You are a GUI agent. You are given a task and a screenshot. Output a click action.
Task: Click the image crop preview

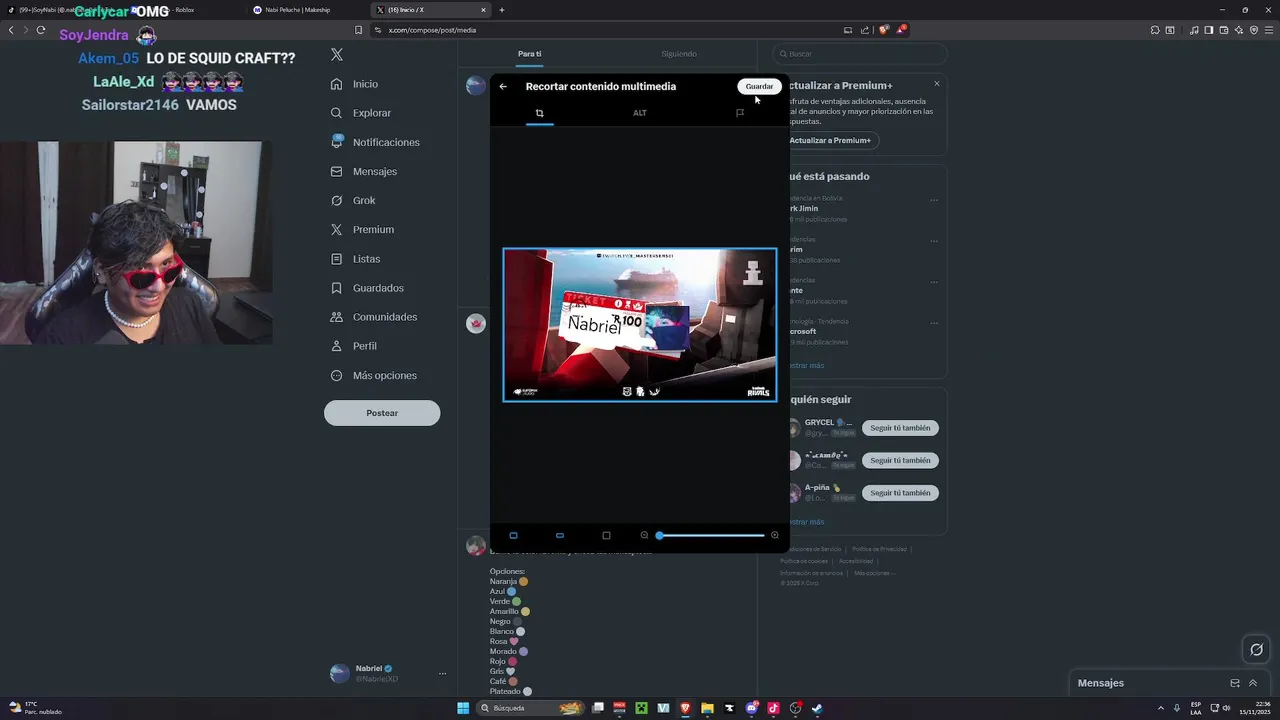tap(640, 325)
